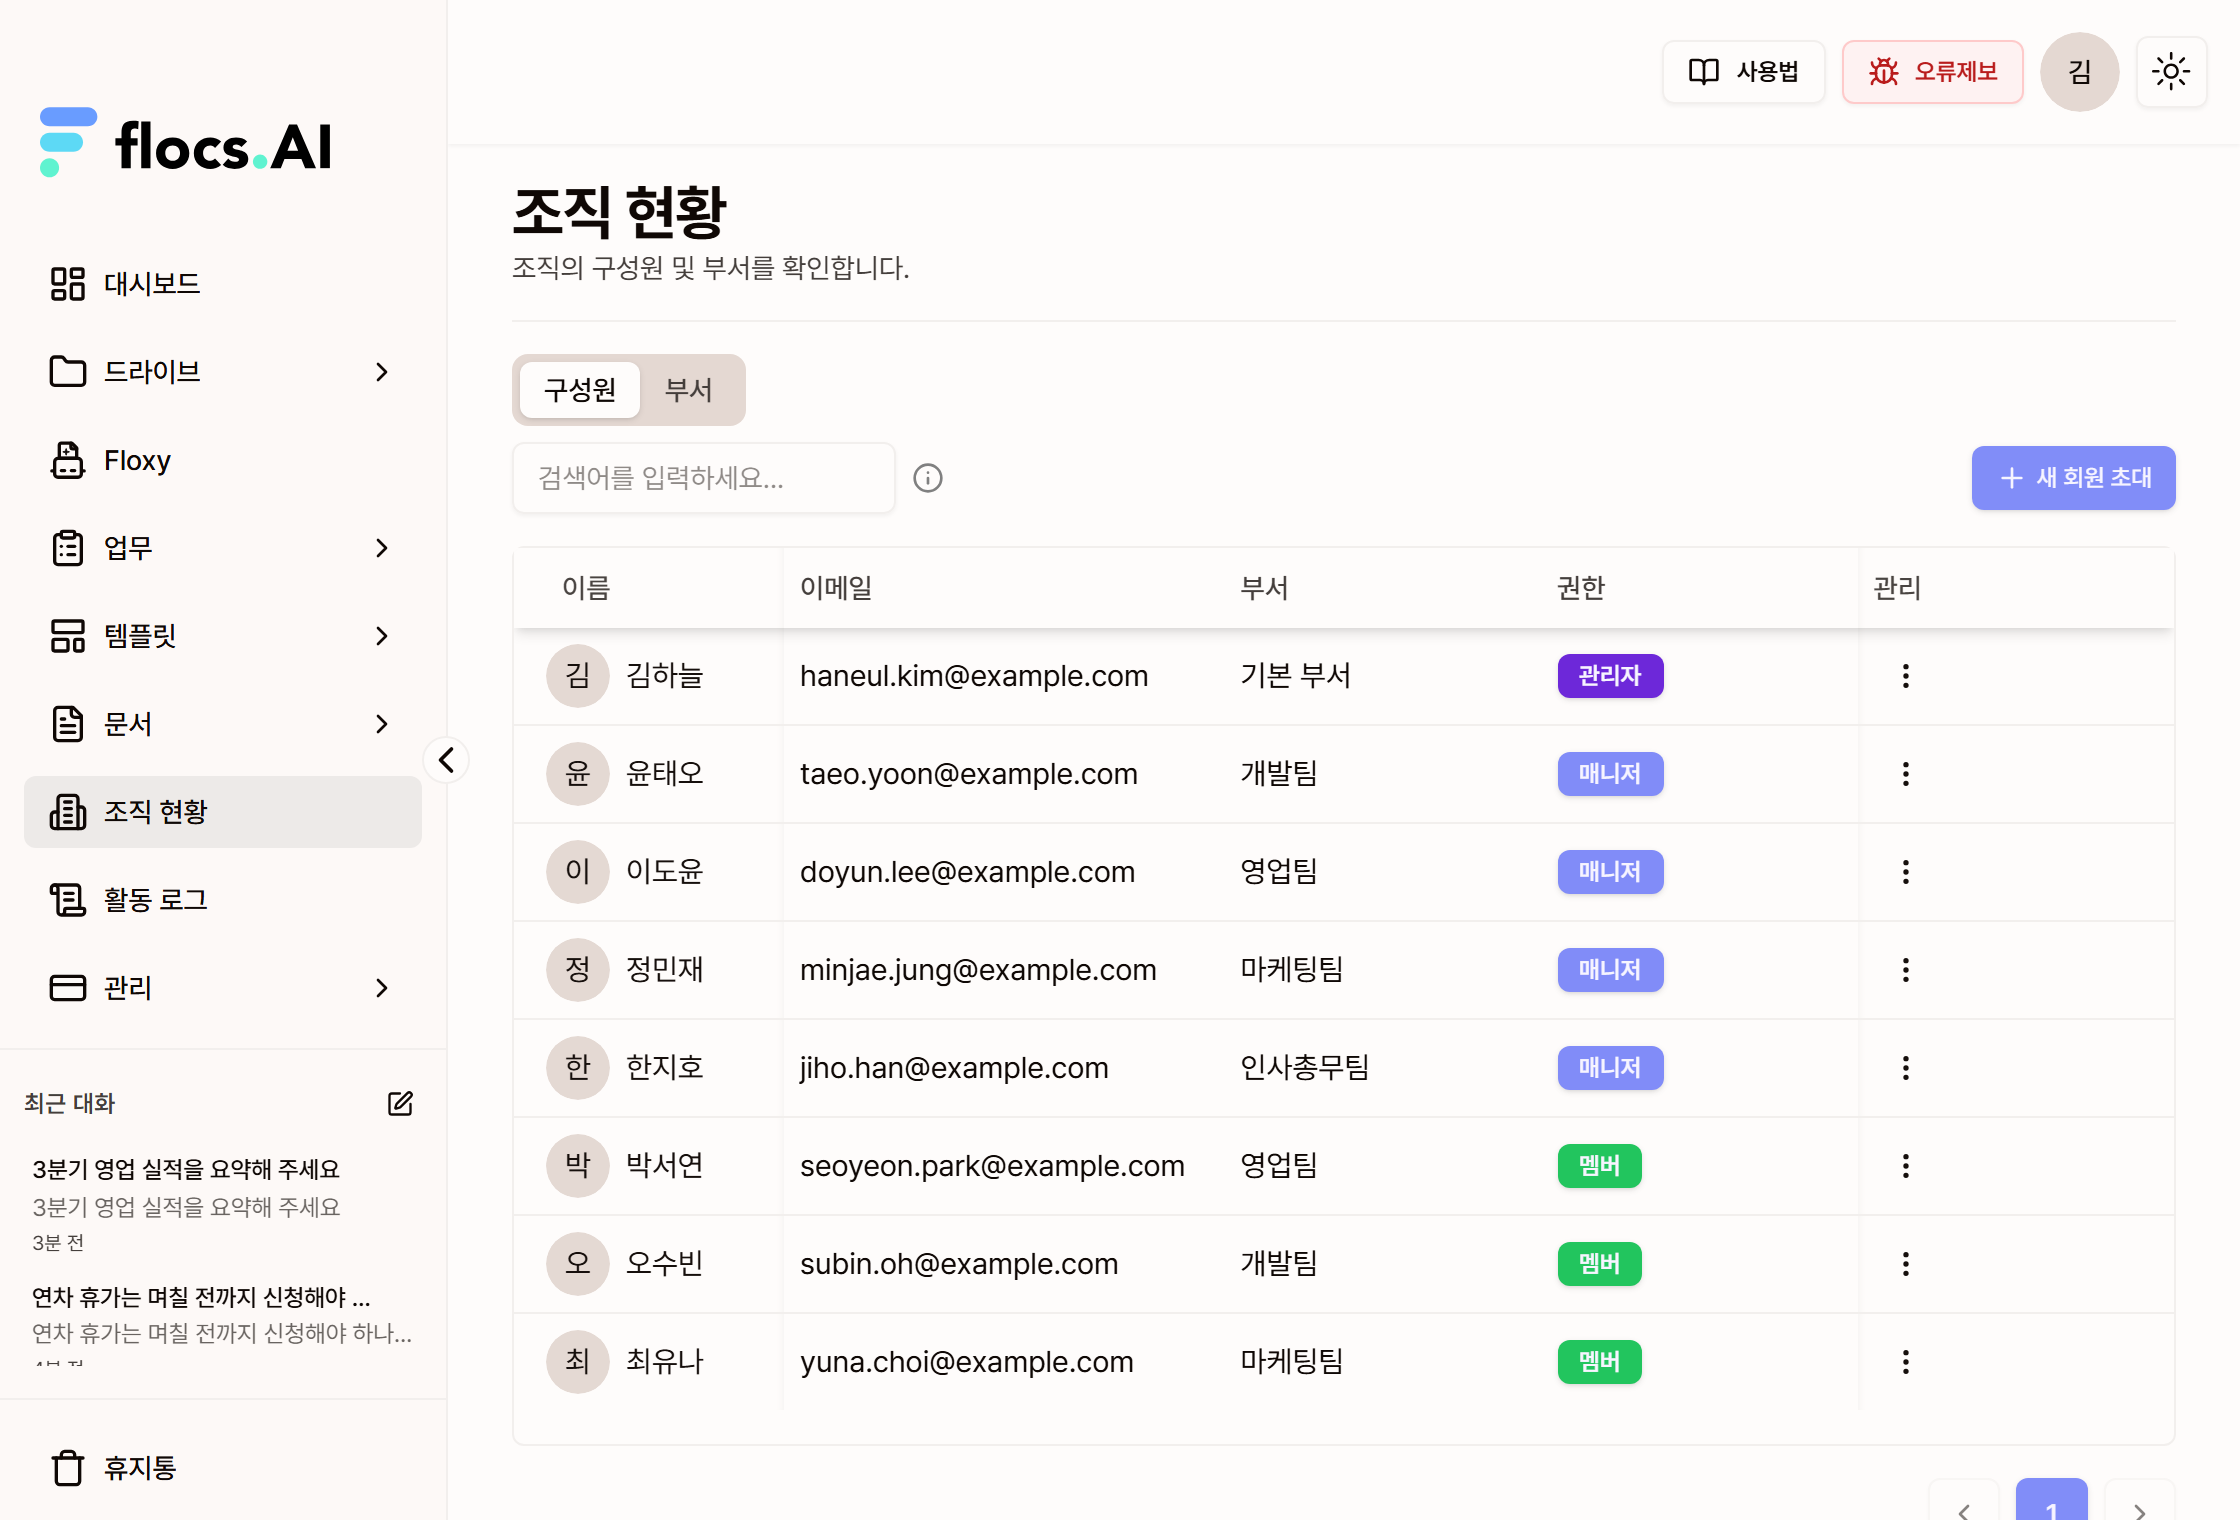Switch to the 부서 tab

click(x=689, y=390)
